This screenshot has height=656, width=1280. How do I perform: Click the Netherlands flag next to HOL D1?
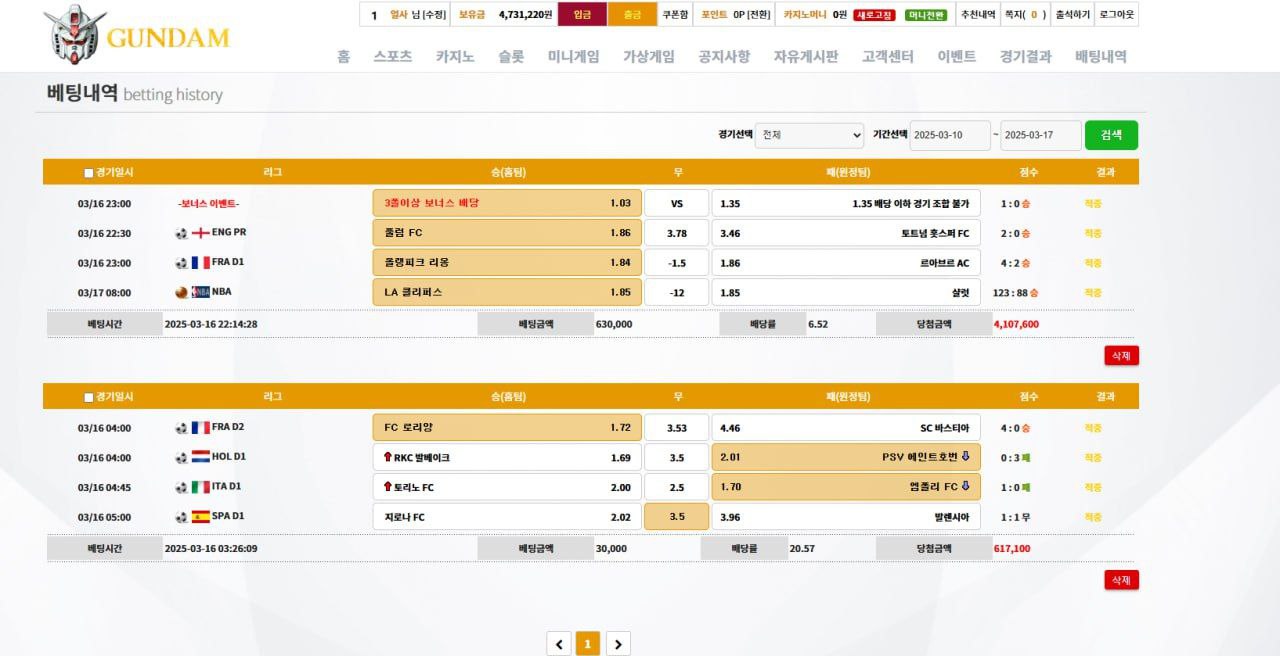pos(200,457)
